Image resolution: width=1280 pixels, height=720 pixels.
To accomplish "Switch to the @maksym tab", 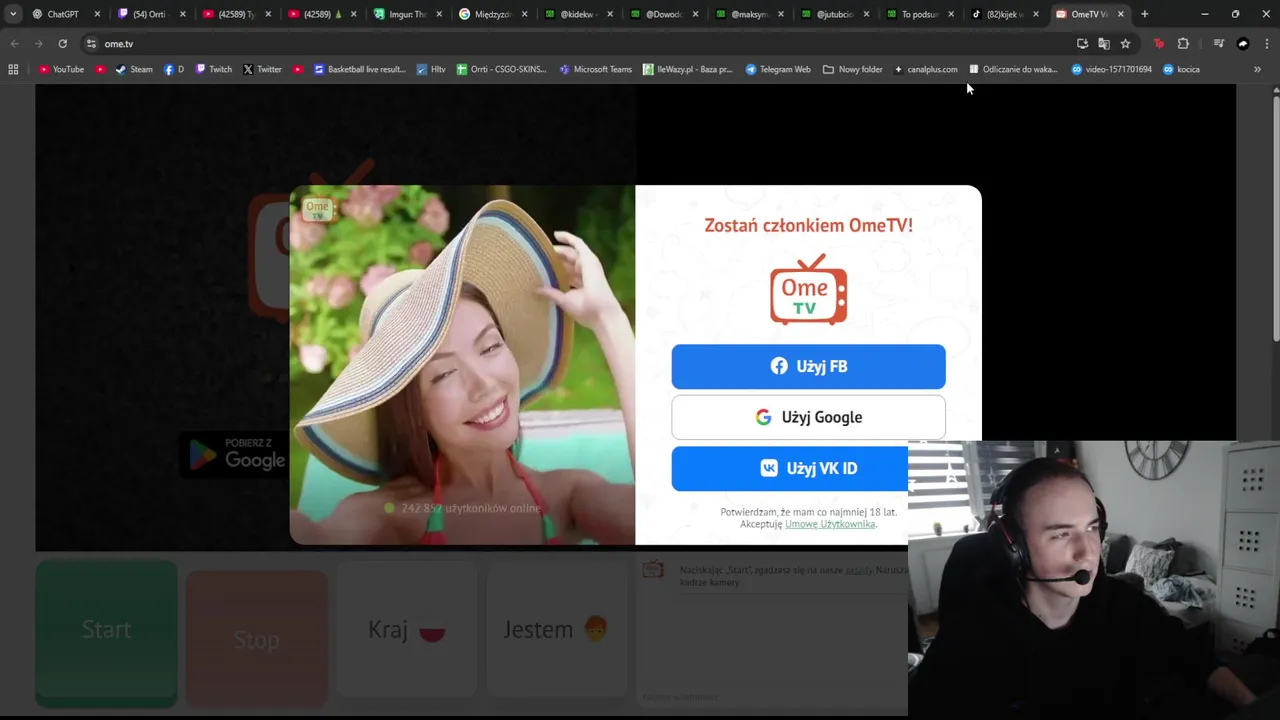I will pos(750,14).
